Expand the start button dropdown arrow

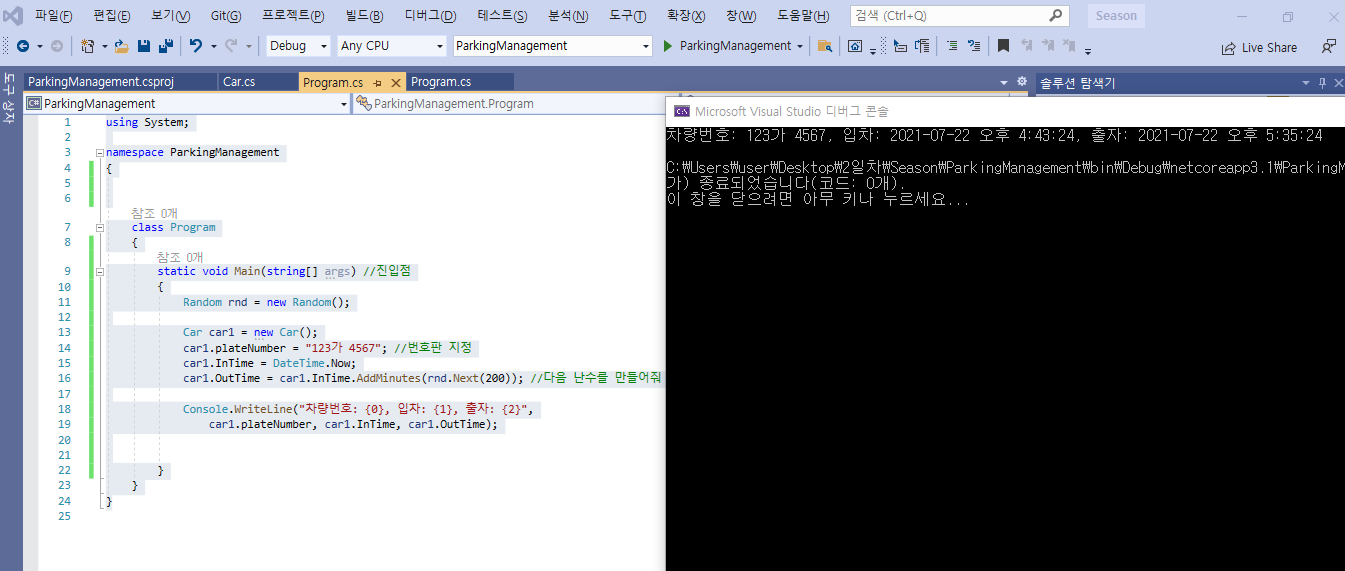tap(800, 46)
